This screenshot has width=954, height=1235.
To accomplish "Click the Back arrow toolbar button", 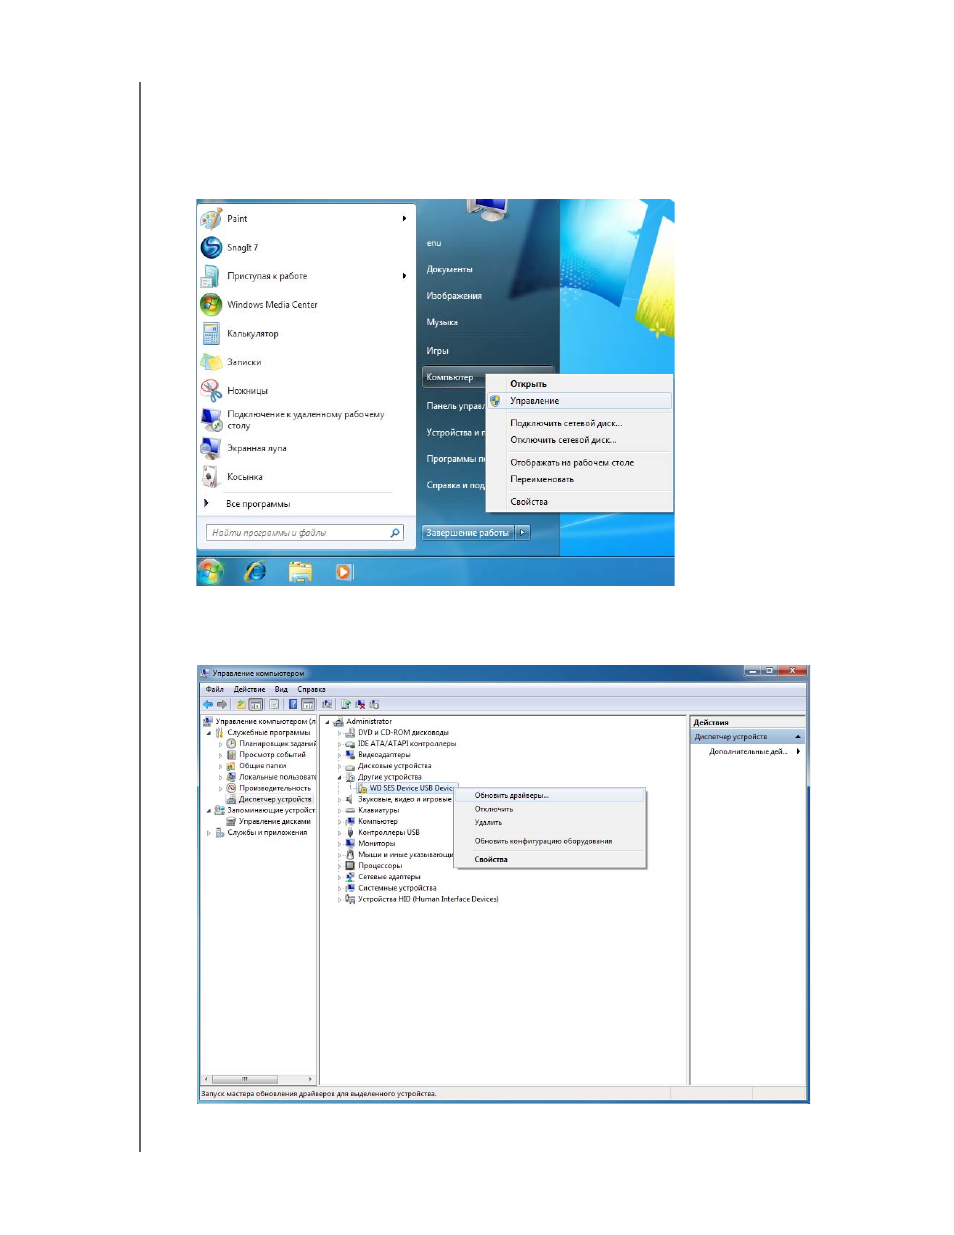I will (208, 704).
